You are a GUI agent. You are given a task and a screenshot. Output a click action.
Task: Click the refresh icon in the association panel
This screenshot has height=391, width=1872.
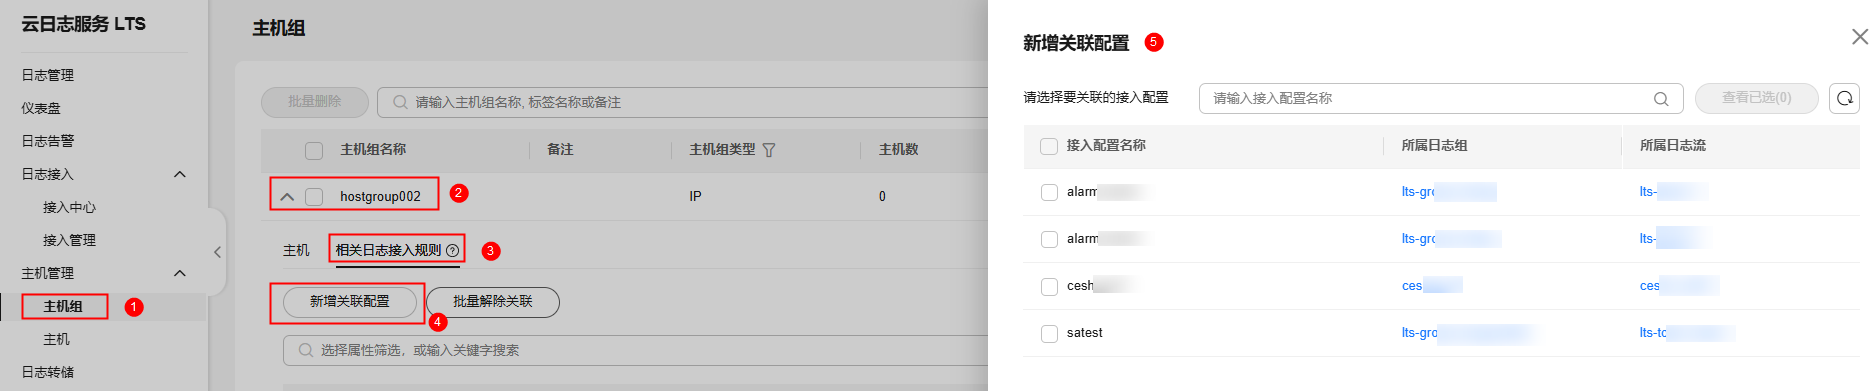point(1844,98)
